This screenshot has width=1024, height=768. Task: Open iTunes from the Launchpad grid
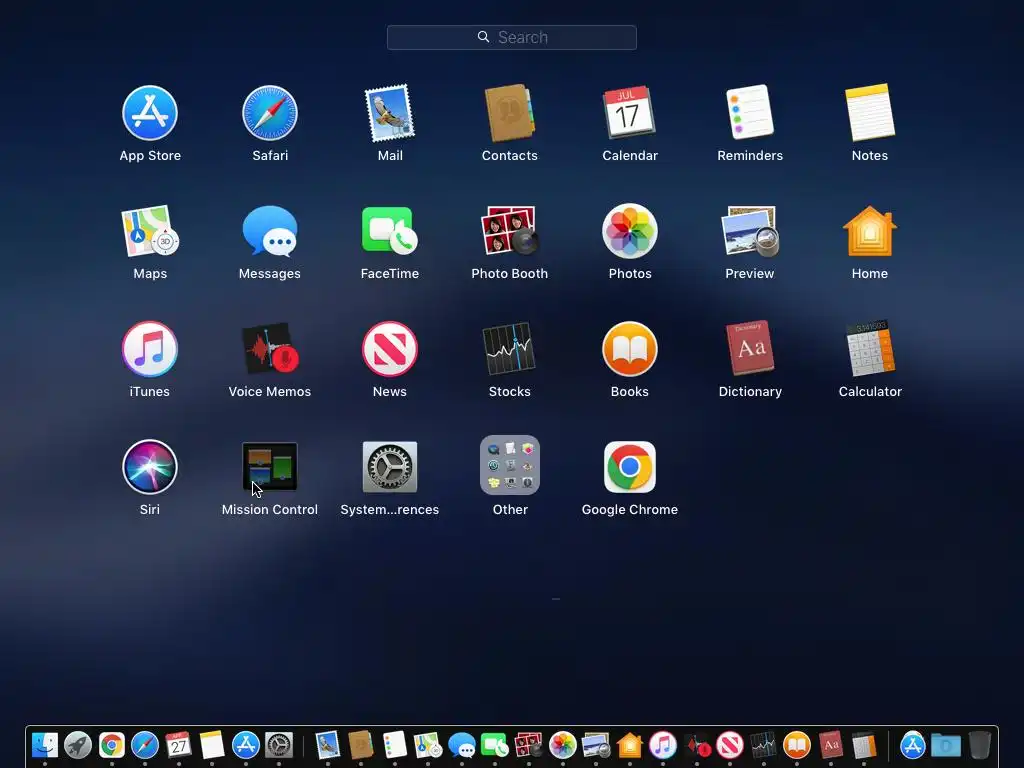point(150,349)
